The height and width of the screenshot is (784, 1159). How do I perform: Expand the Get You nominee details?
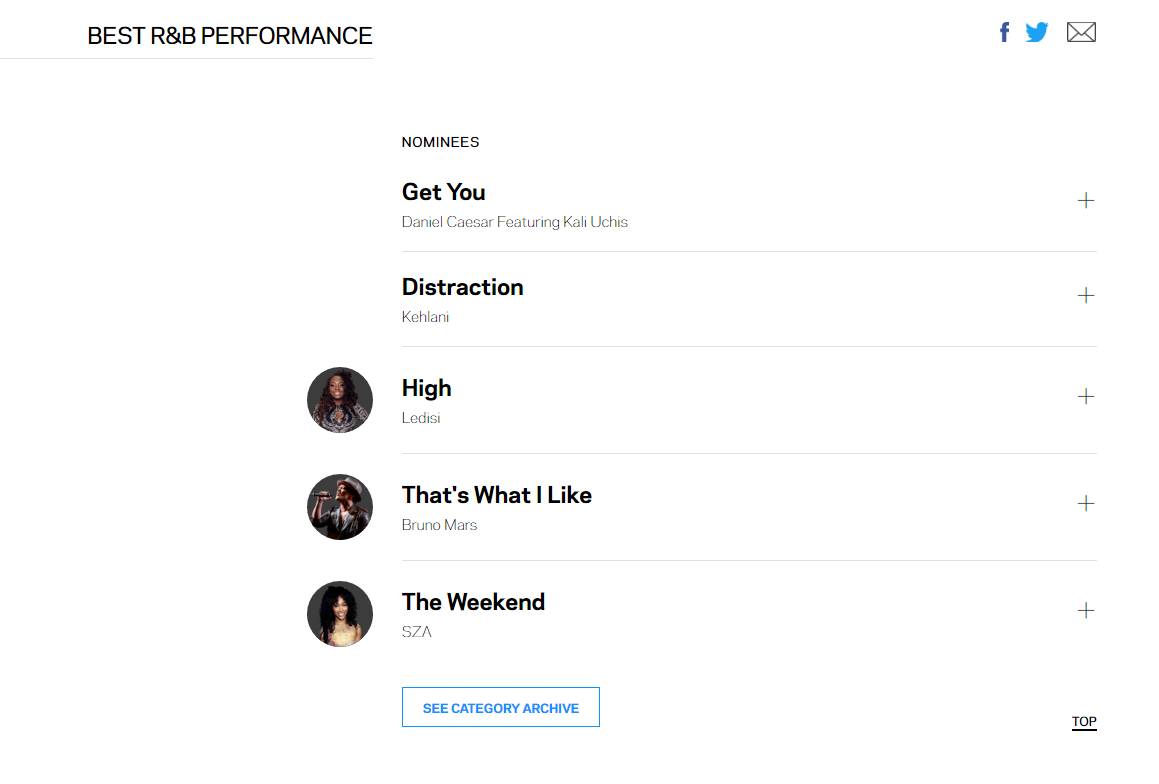tap(1085, 201)
